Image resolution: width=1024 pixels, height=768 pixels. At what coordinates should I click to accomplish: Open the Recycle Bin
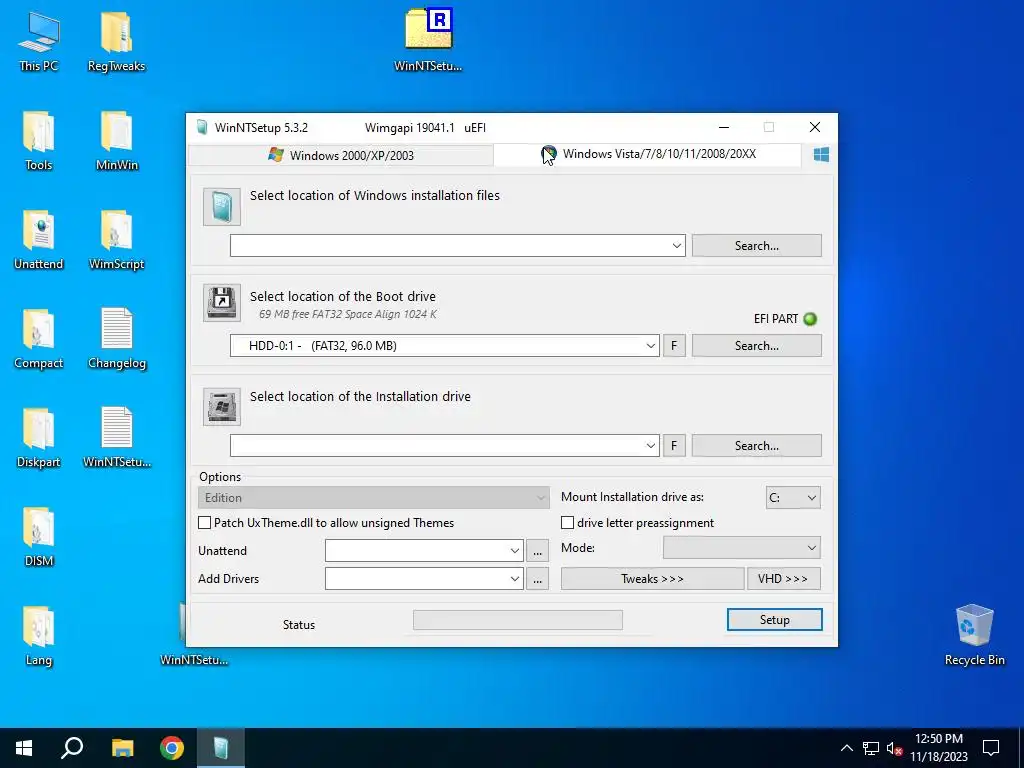click(x=974, y=635)
